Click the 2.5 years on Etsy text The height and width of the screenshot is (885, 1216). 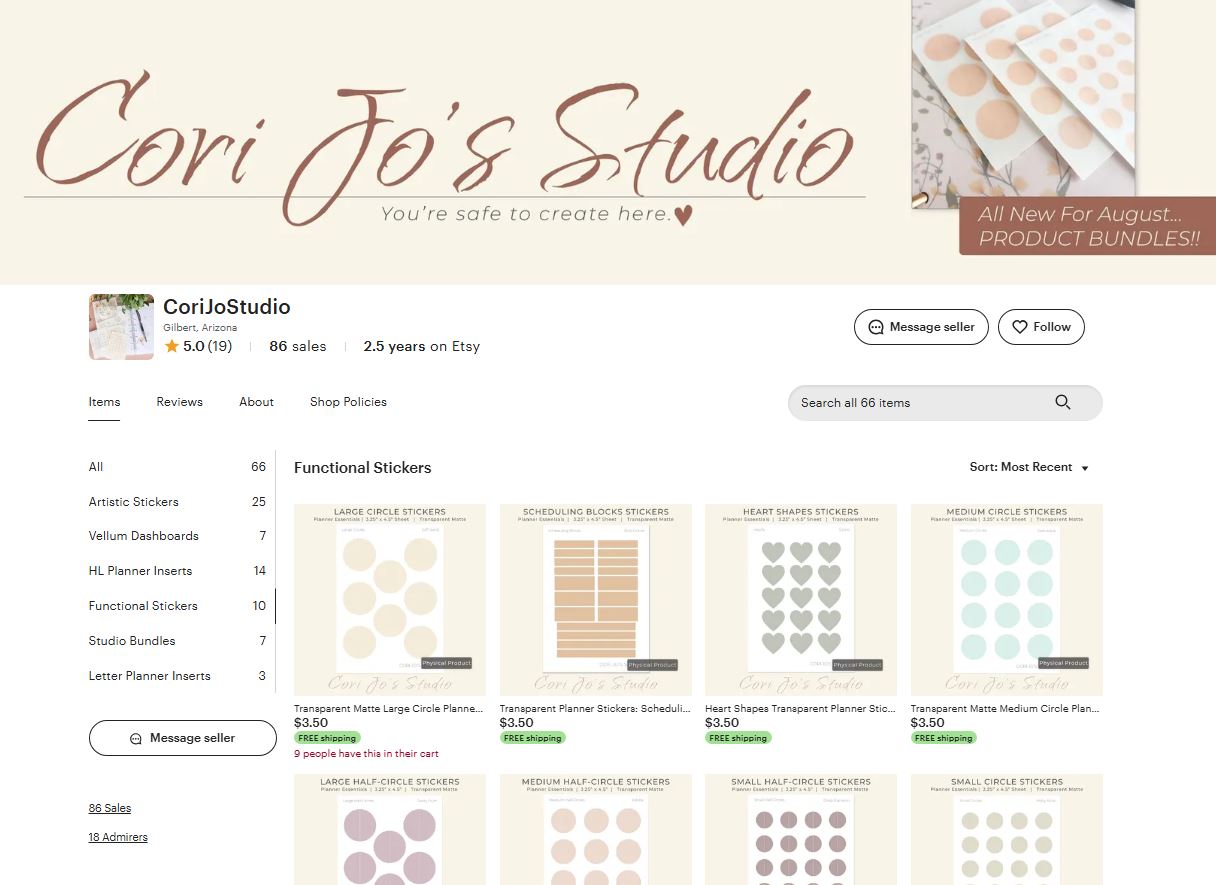tap(422, 346)
